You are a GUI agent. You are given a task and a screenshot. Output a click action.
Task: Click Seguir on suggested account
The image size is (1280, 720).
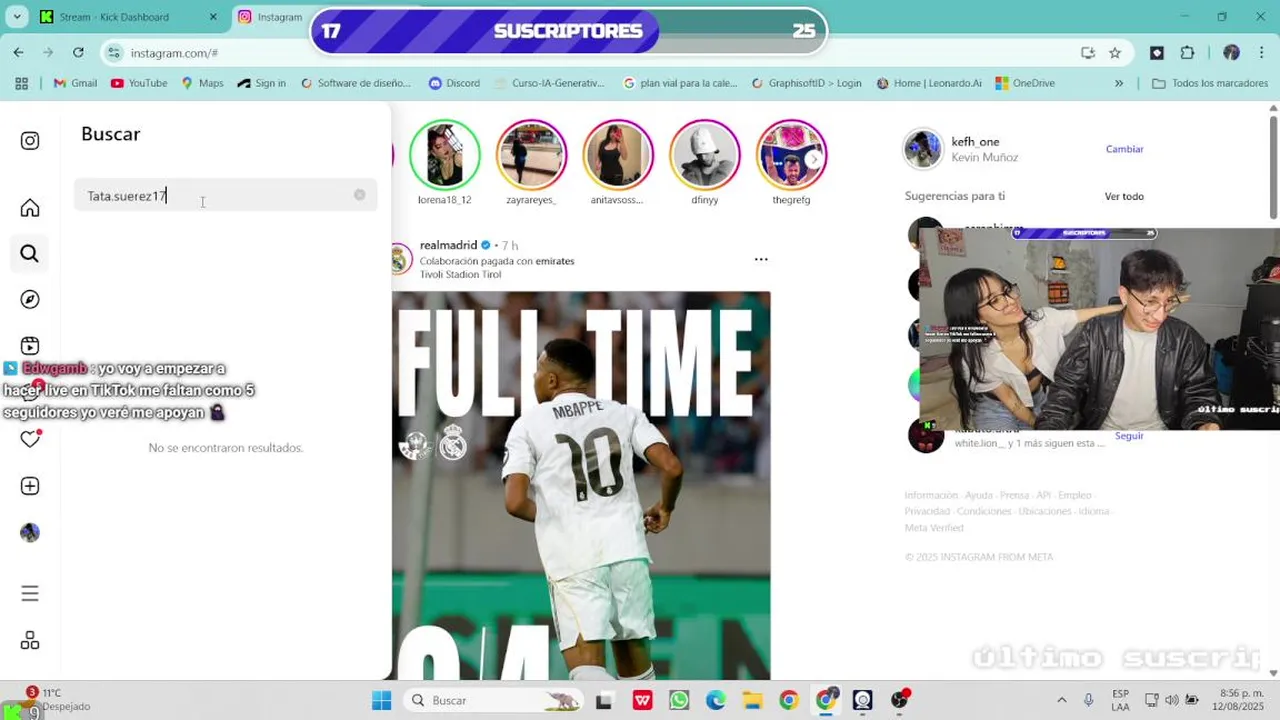pyautogui.click(x=1129, y=436)
